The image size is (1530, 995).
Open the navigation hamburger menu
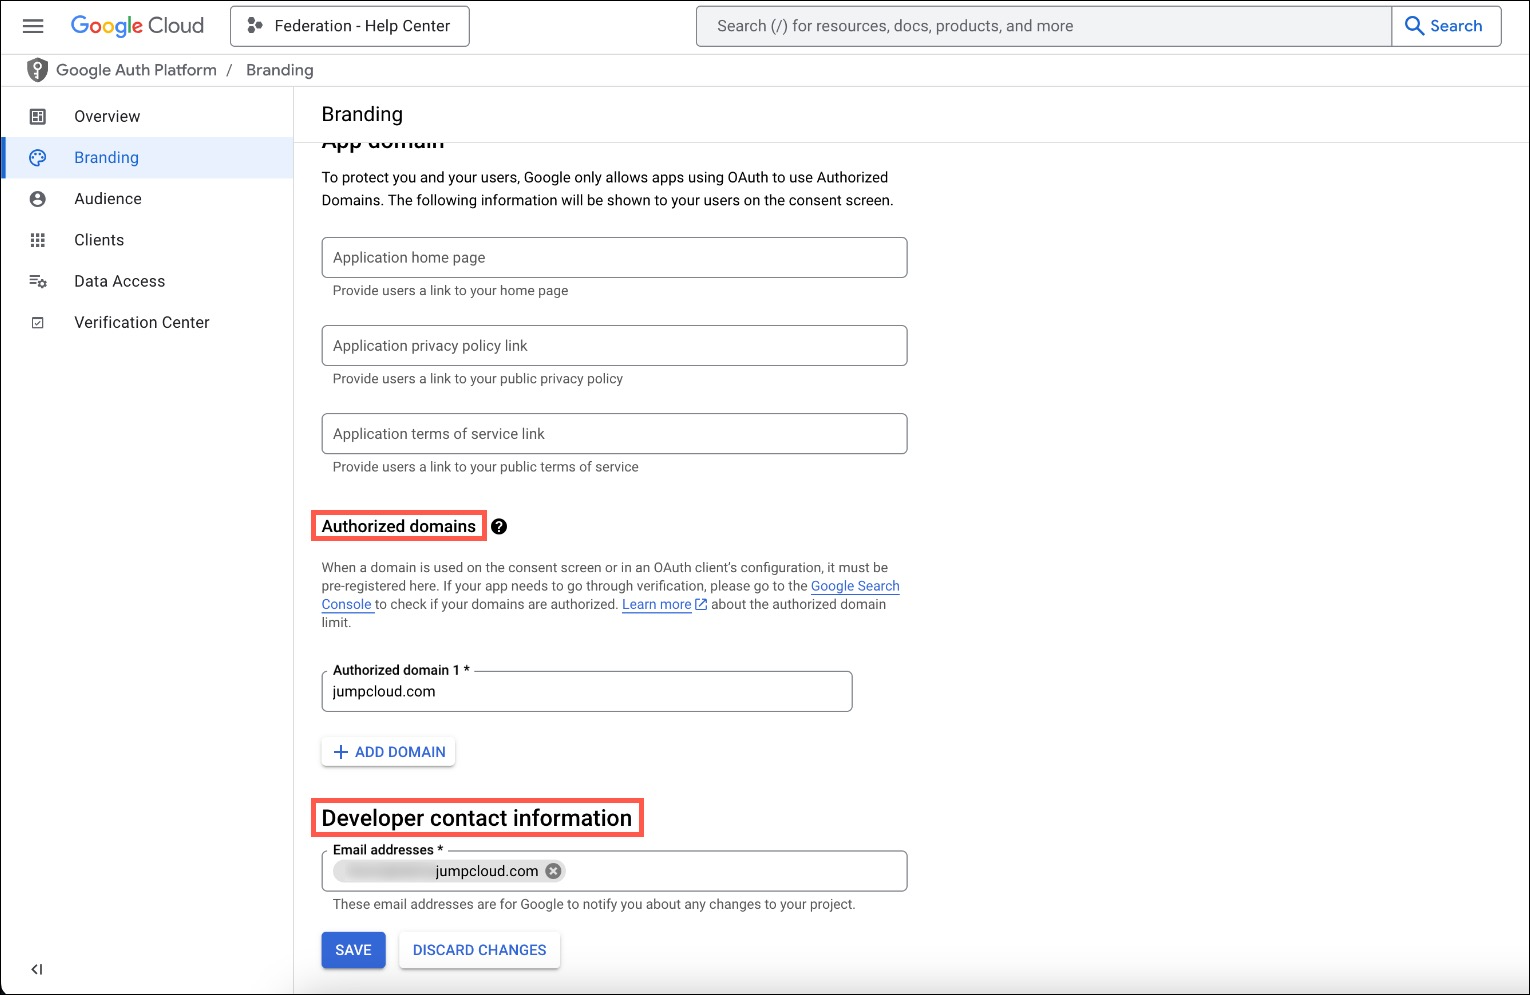click(x=33, y=26)
